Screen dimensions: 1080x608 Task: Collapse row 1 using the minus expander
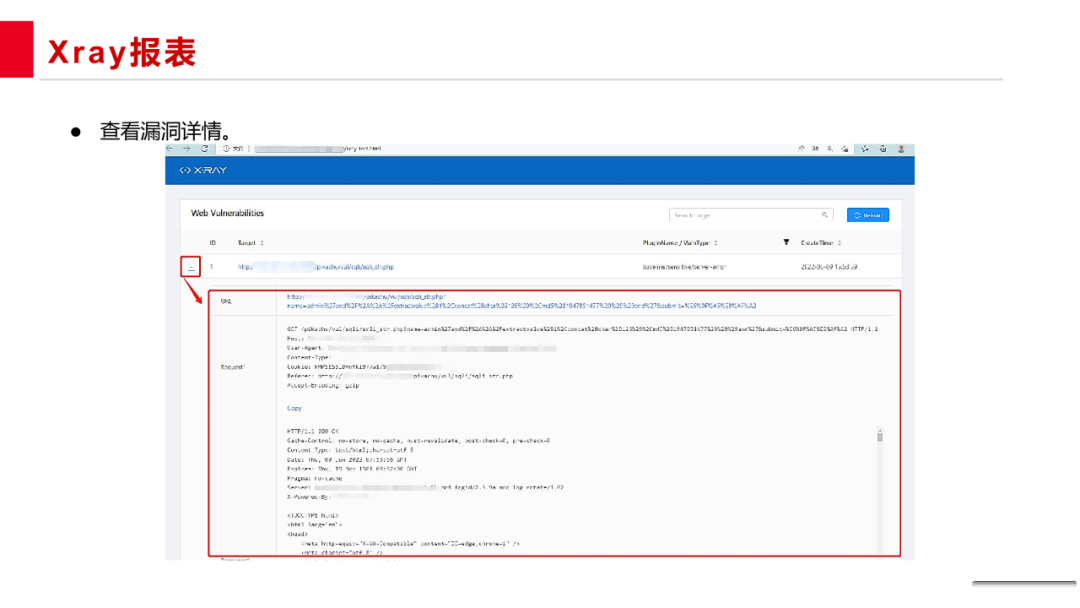(x=191, y=267)
